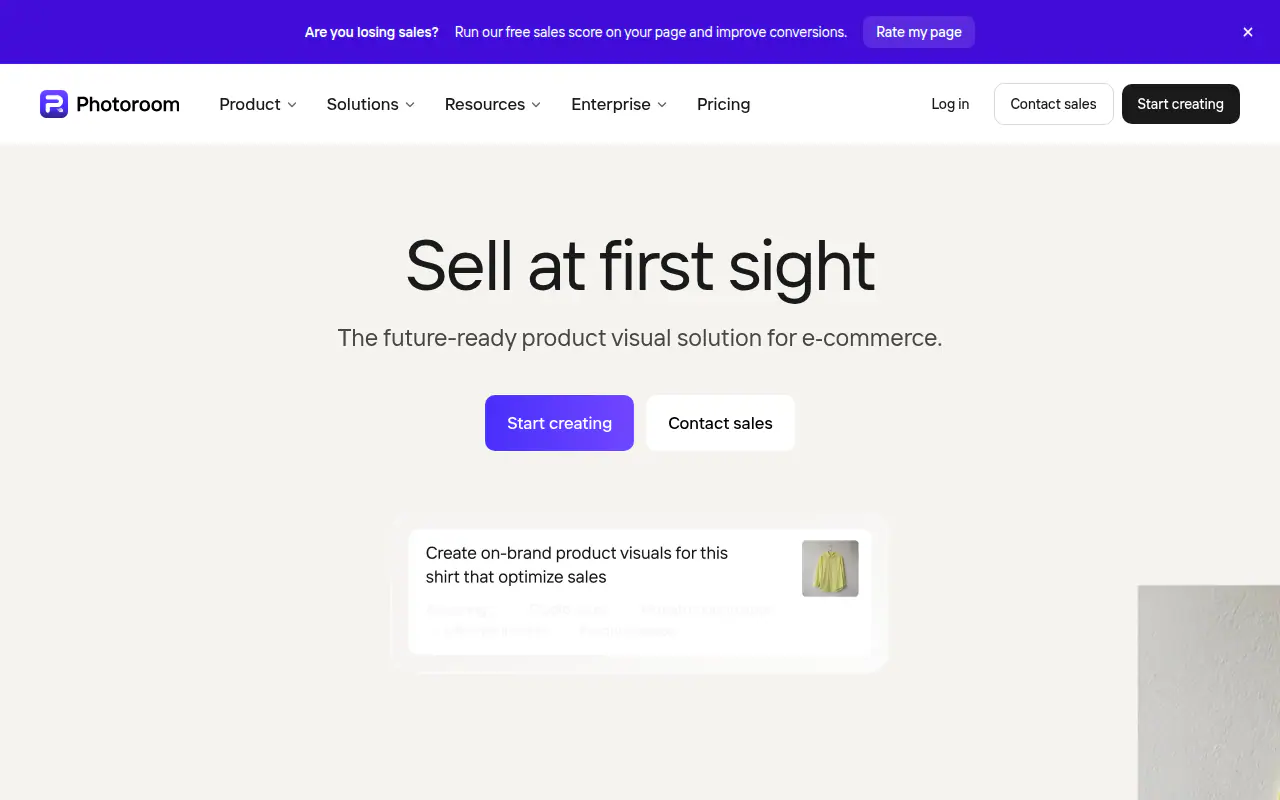Click the purple hero Start creating button
This screenshot has height=800, width=1280.
pos(559,423)
